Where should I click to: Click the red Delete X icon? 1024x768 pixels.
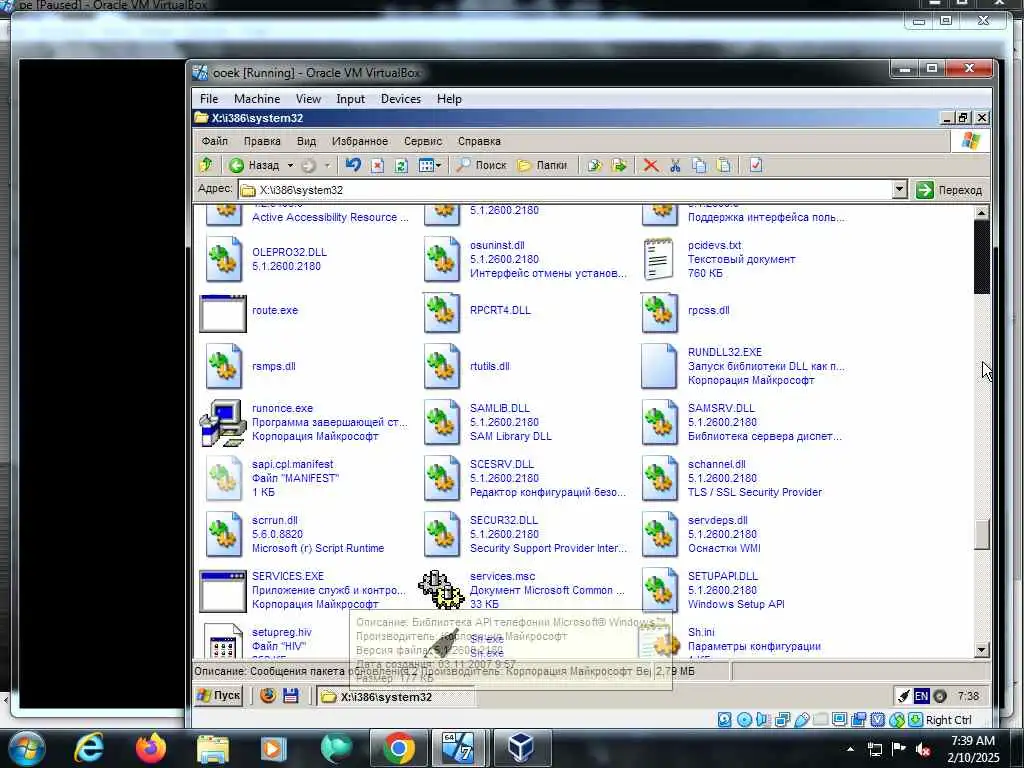pyautogui.click(x=650, y=165)
